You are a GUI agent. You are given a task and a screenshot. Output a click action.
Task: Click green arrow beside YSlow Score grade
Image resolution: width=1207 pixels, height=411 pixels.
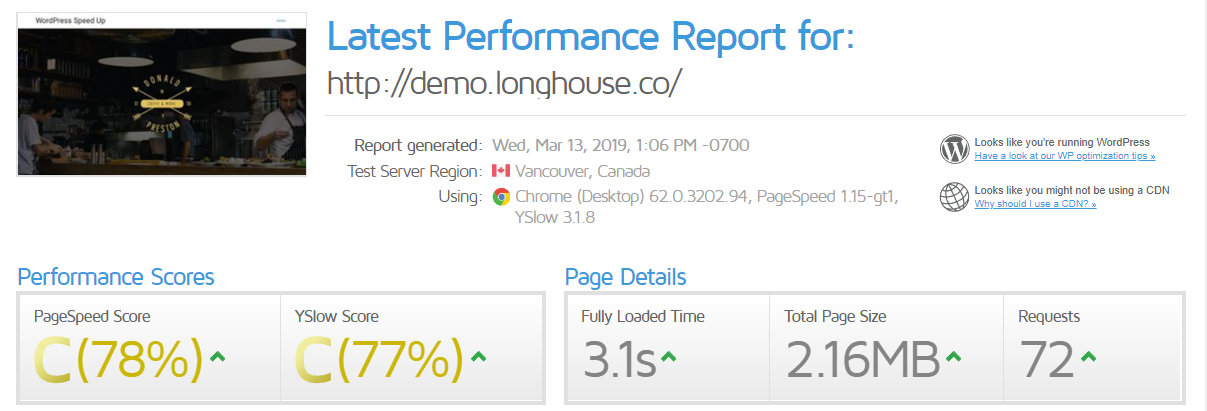(x=478, y=356)
